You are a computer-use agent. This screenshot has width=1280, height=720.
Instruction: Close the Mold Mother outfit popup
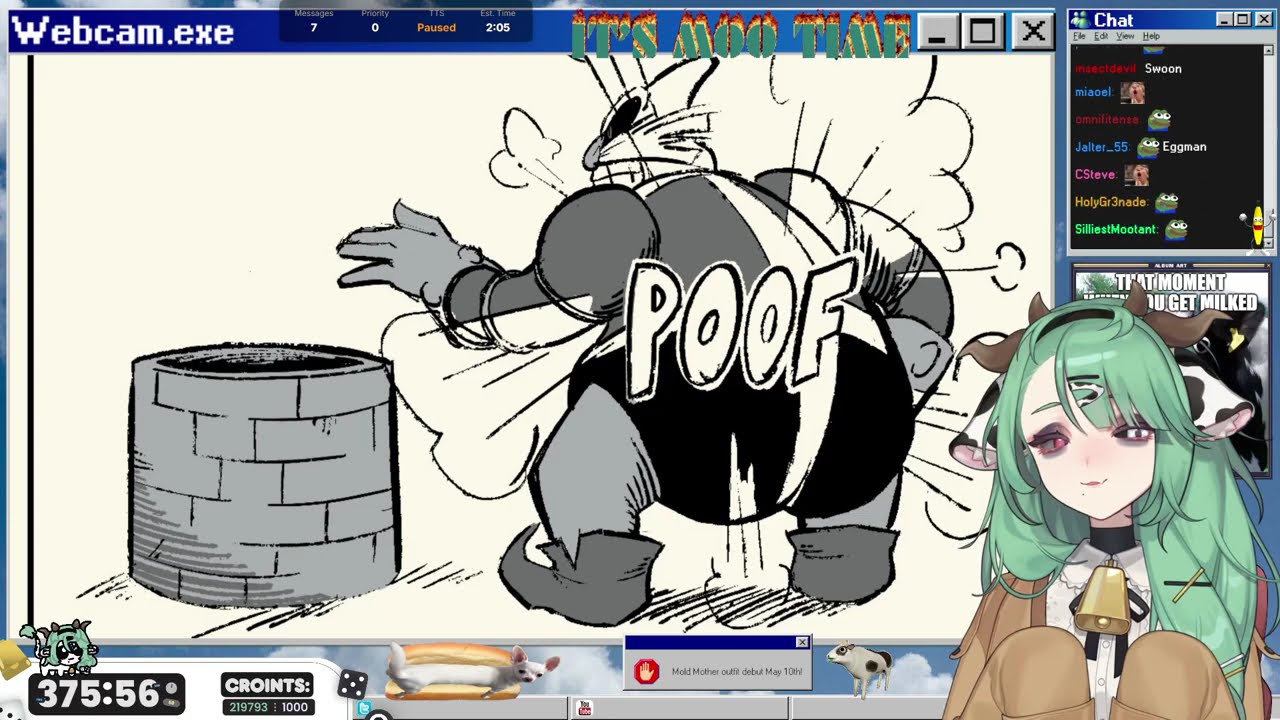pos(801,642)
